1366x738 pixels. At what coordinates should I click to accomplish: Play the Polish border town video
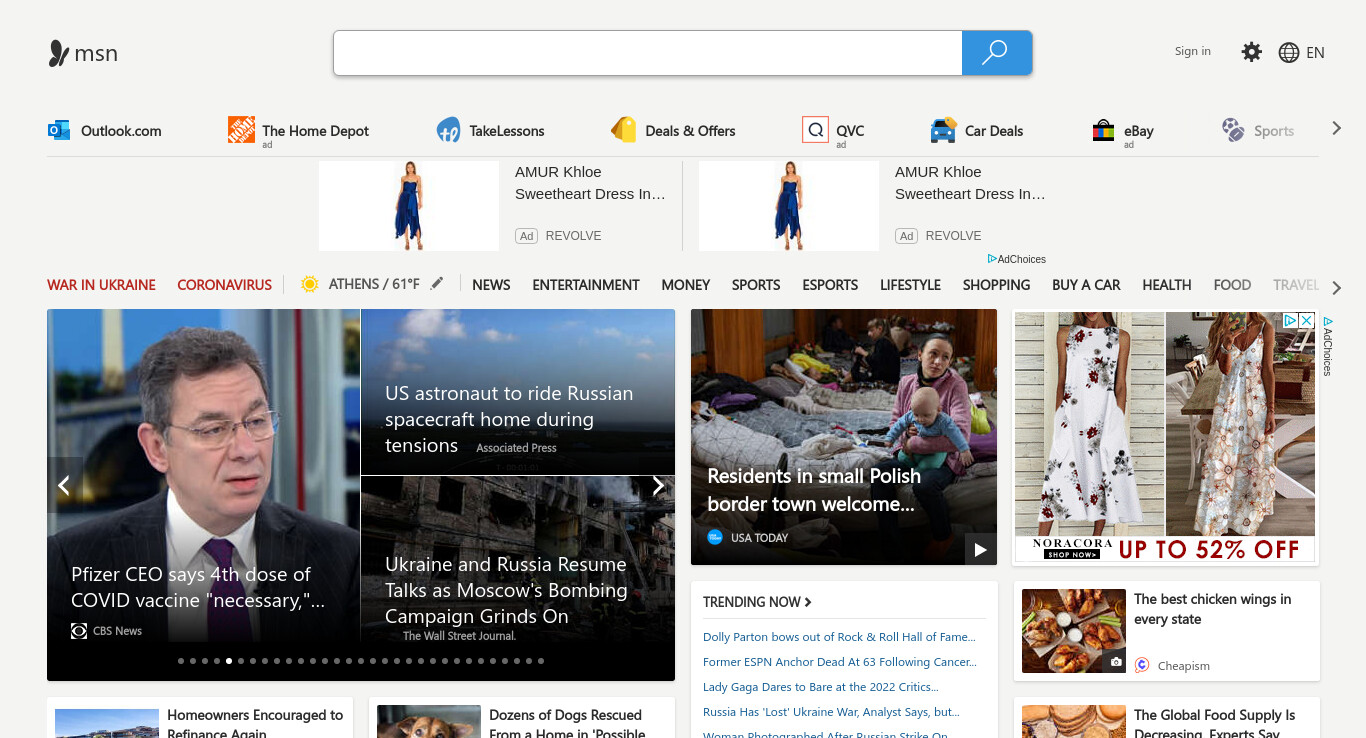[980, 549]
